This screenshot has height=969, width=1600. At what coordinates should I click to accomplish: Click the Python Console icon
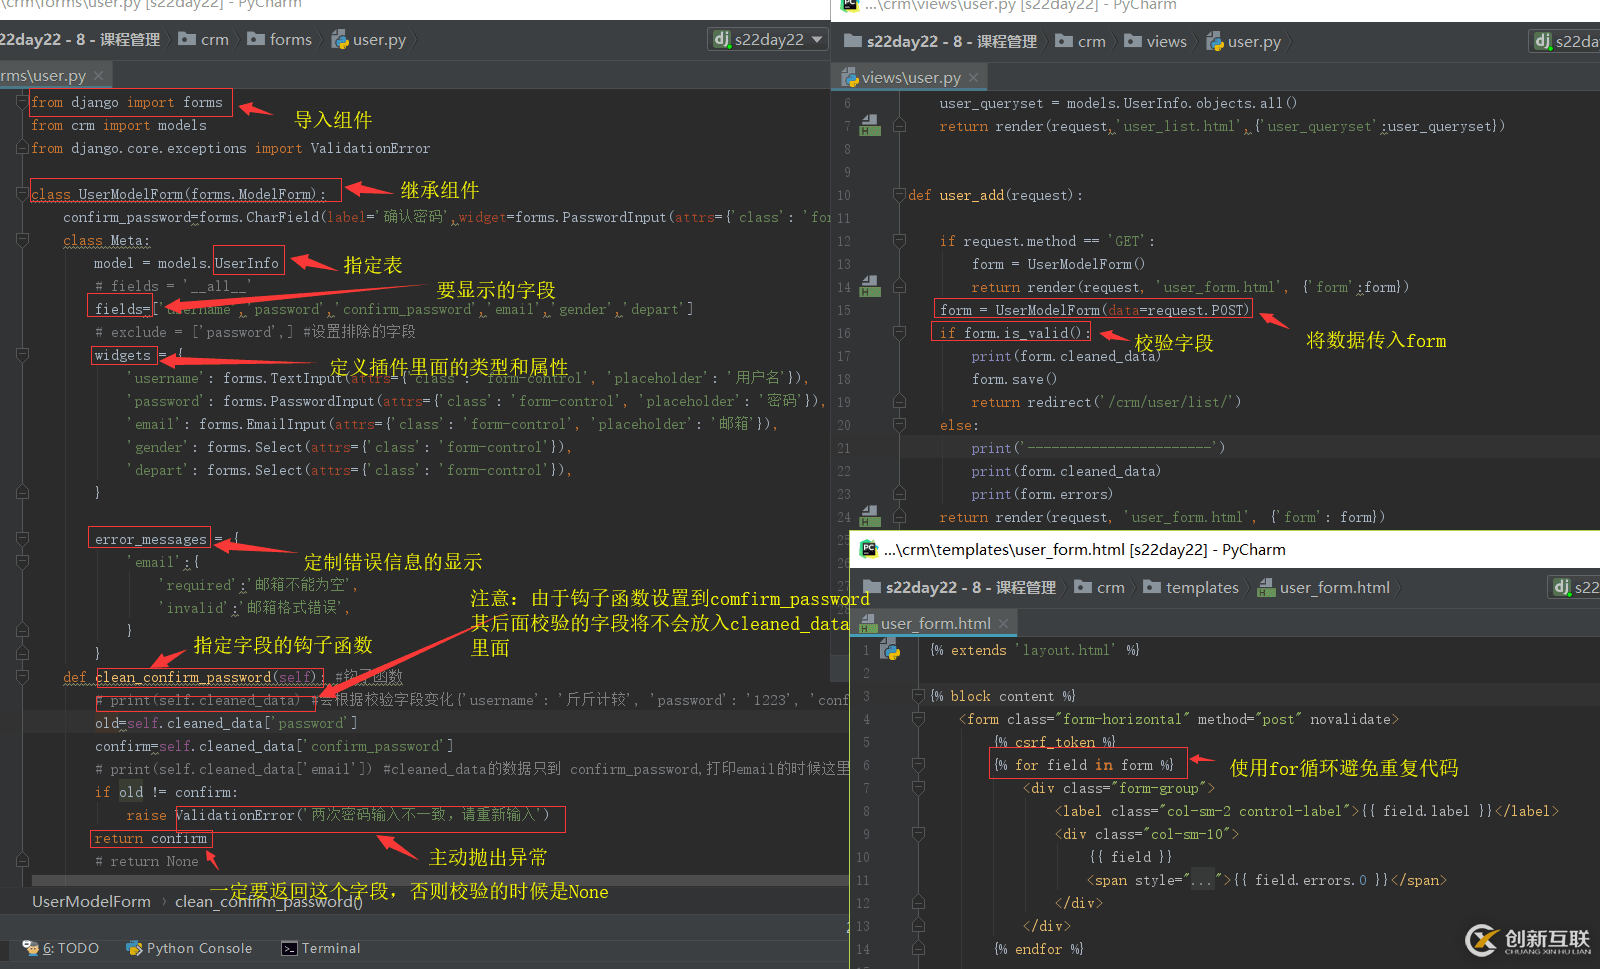click(x=134, y=948)
